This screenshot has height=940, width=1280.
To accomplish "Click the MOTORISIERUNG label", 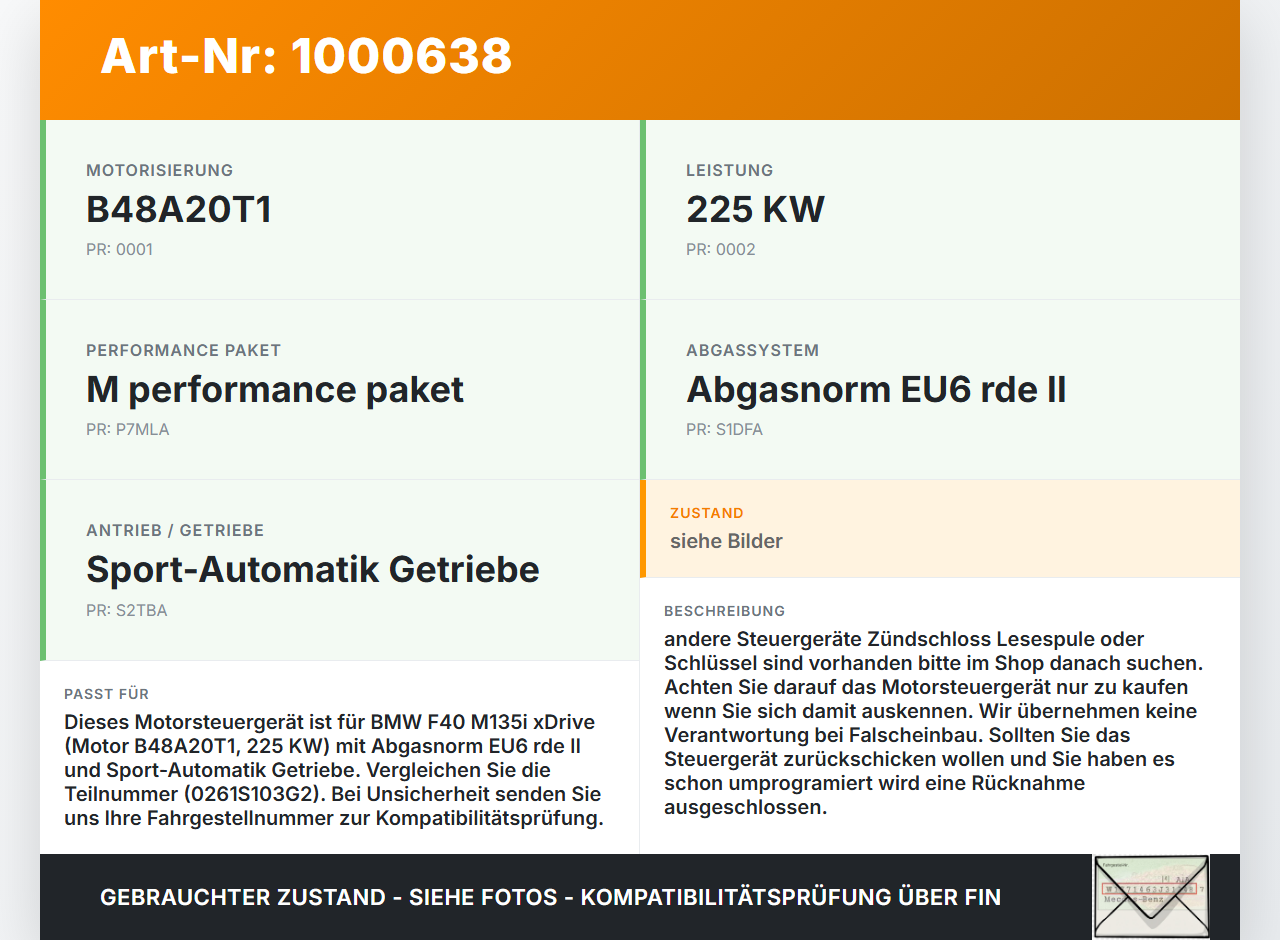I will (x=160, y=170).
